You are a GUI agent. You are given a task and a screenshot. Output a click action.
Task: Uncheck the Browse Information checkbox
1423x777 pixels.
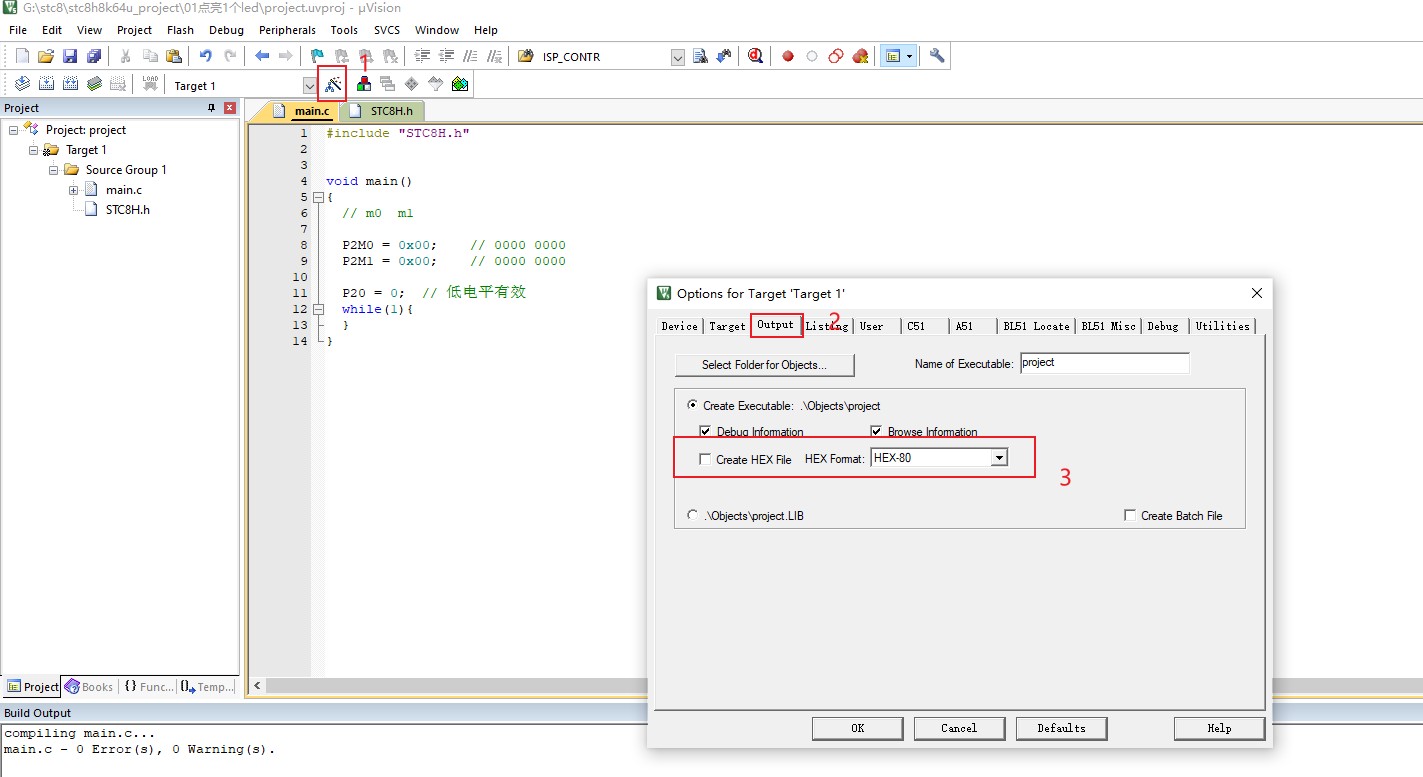click(877, 432)
